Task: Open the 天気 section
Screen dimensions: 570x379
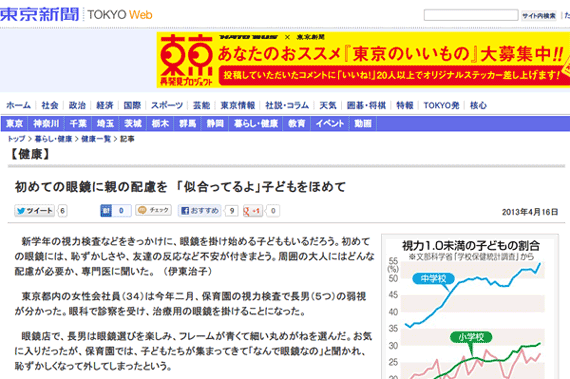Action: coord(328,105)
